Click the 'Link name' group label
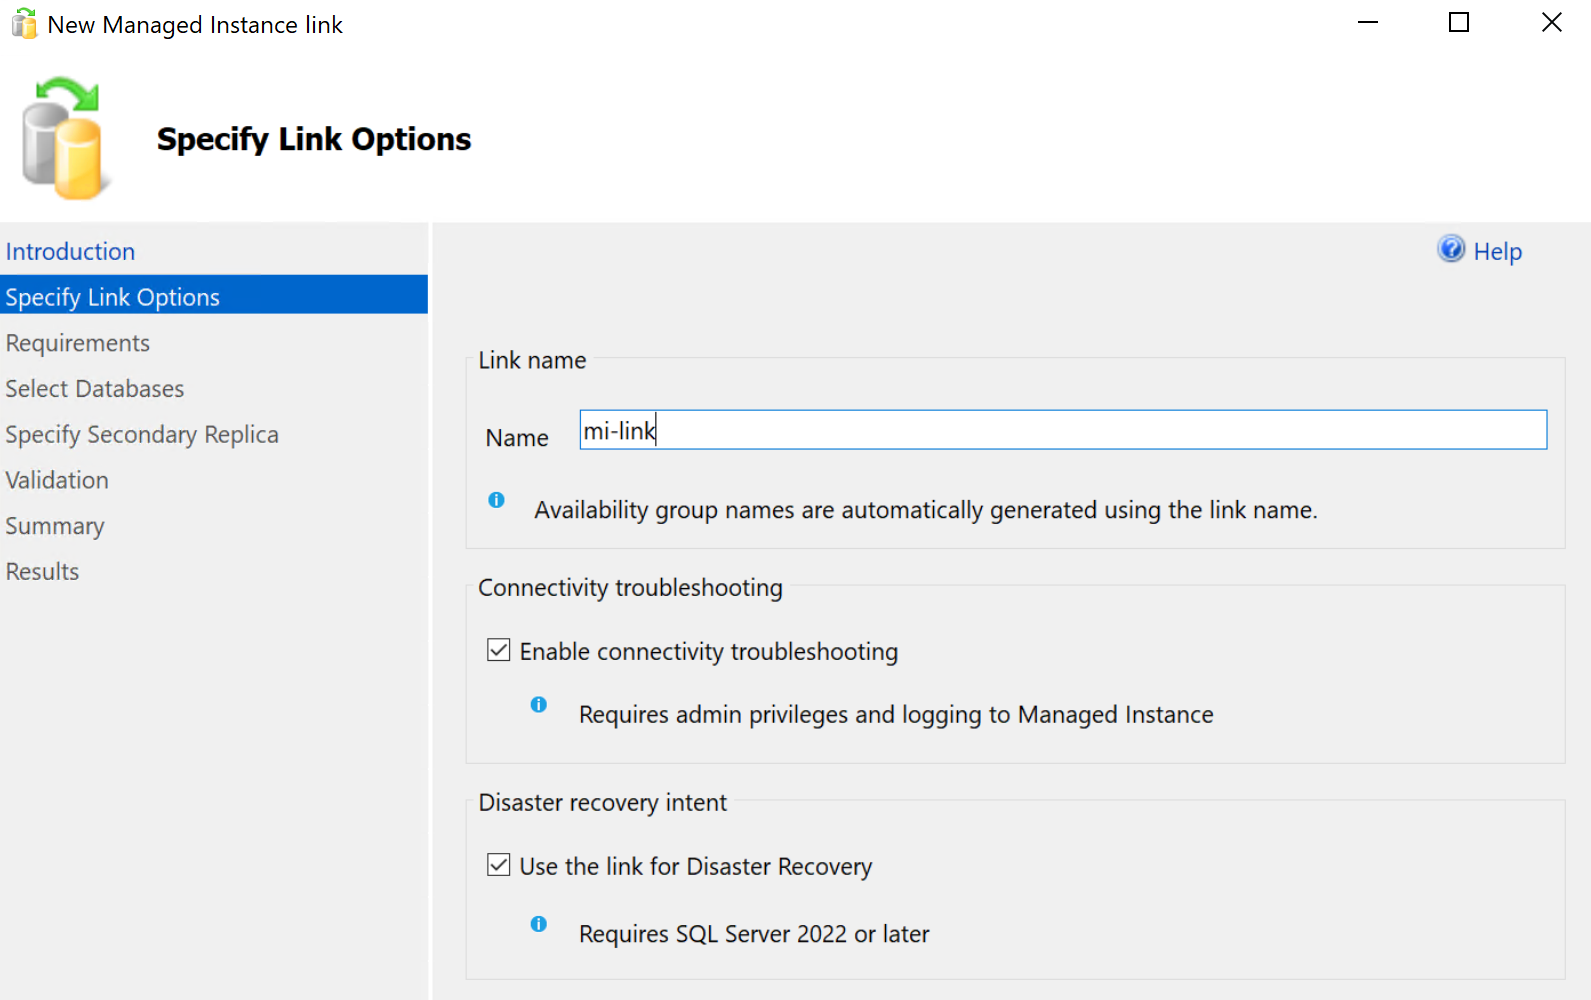This screenshot has height=1000, width=1591. [532, 360]
